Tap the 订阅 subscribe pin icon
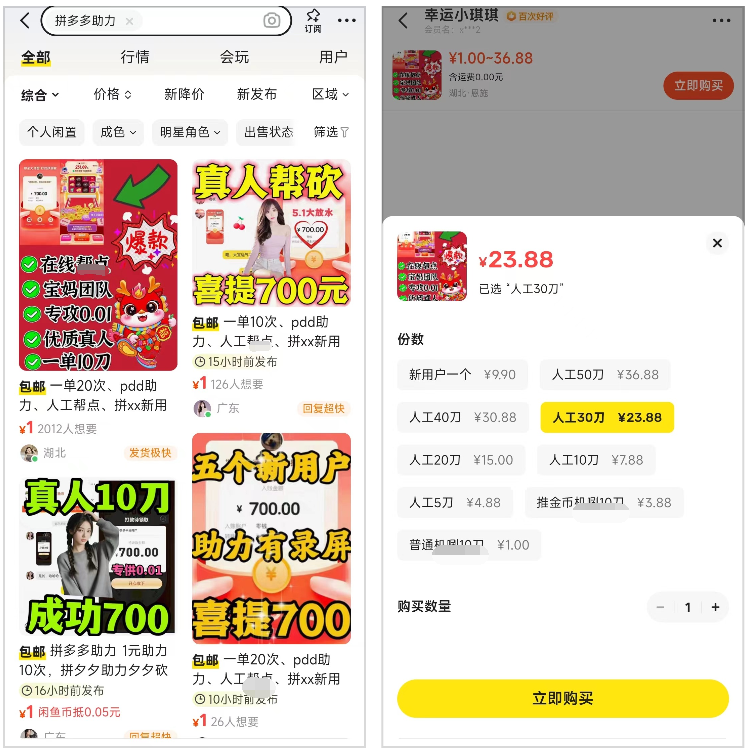750x751 pixels. [x=313, y=21]
